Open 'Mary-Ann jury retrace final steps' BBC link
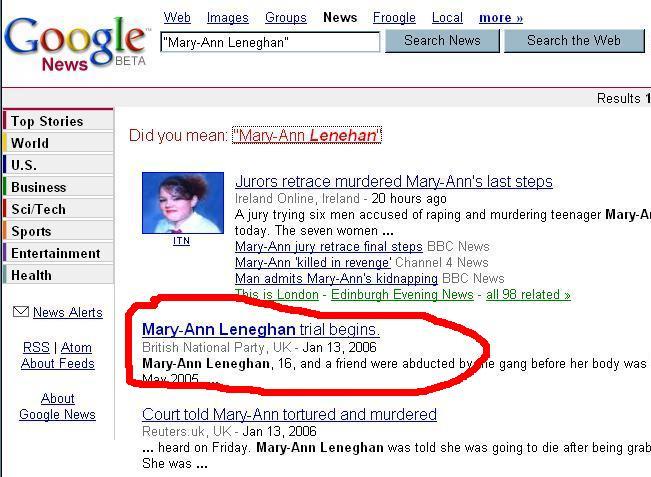The image size is (651, 477). pyautogui.click(x=328, y=247)
